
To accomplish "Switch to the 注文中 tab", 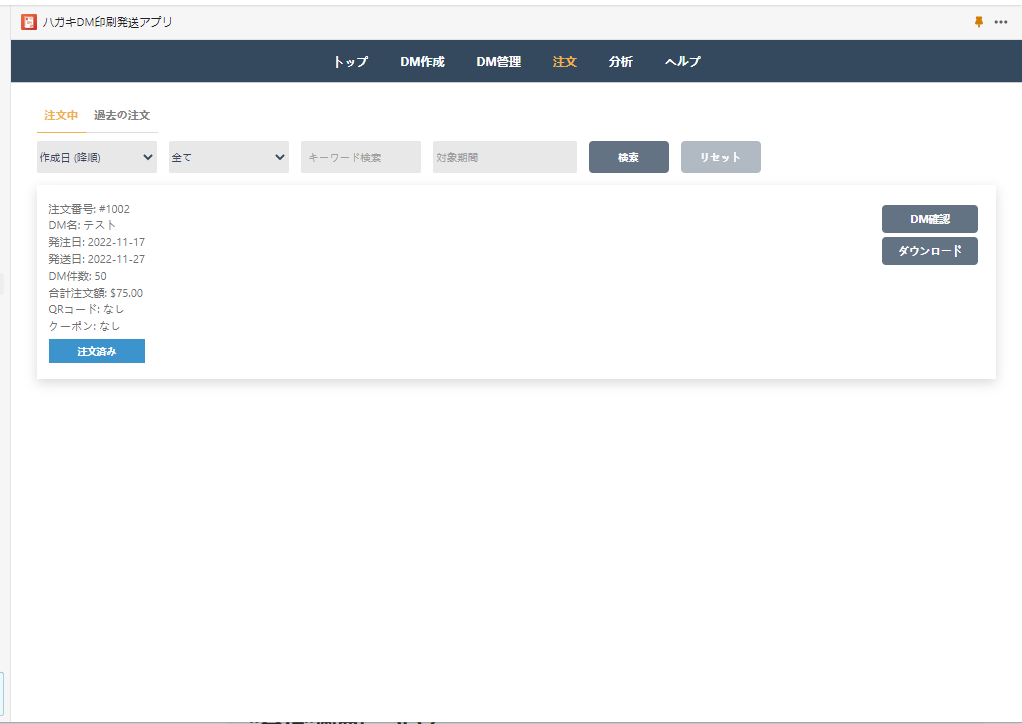I will tap(61, 116).
